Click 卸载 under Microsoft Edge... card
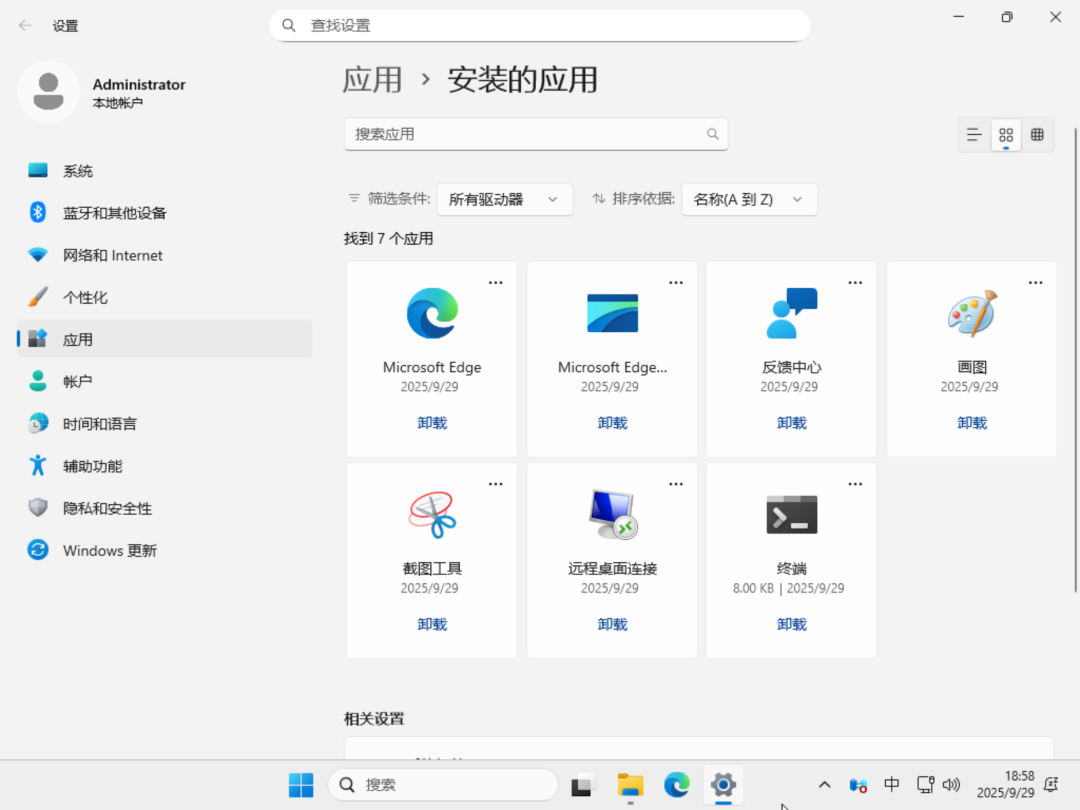Image resolution: width=1080 pixels, height=810 pixels. coord(612,423)
